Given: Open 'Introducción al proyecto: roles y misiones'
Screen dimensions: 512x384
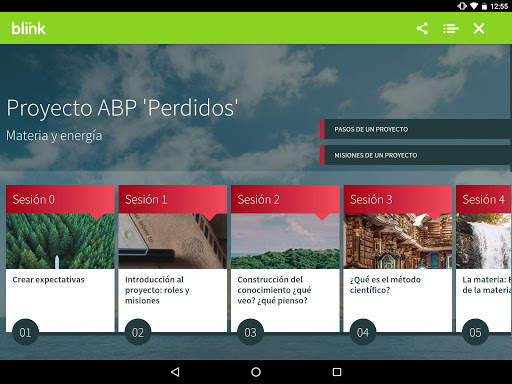Looking at the screenshot, I should point(157,290).
